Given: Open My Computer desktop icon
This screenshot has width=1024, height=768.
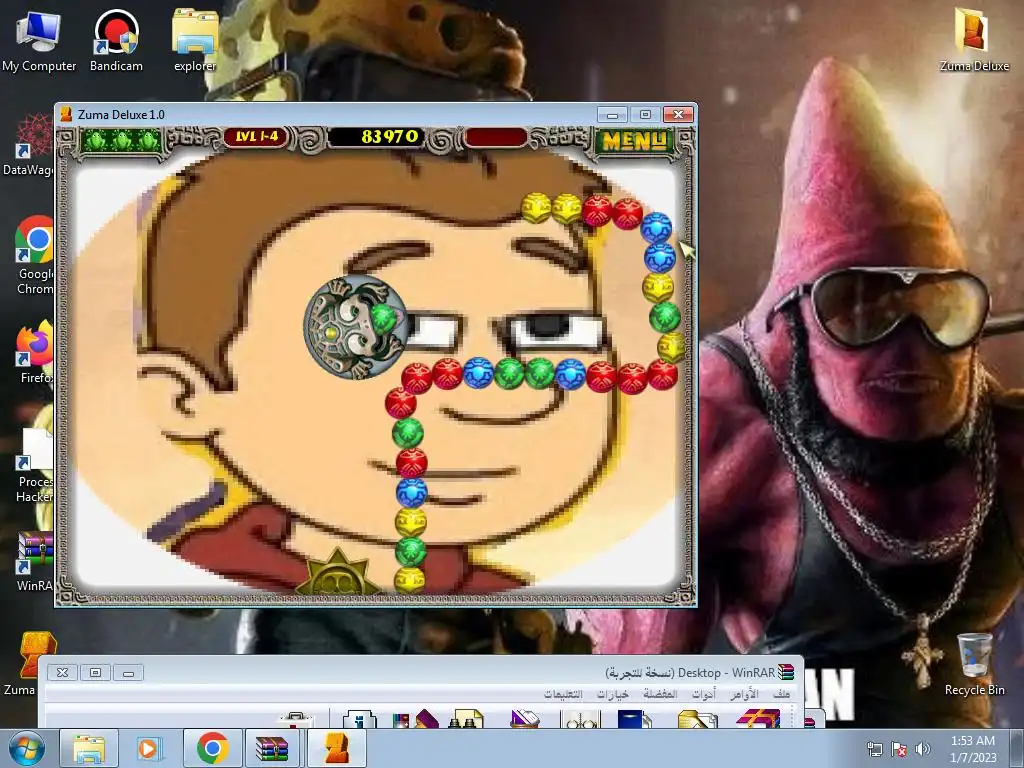Looking at the screenshot, I should [39, 41].
